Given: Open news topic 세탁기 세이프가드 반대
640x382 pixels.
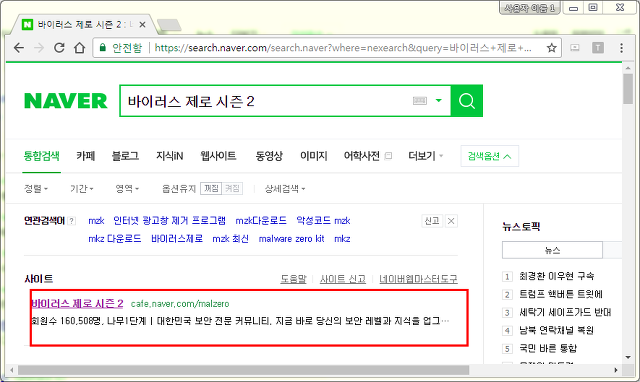Looking at the screenshot, I should [565, 312].
